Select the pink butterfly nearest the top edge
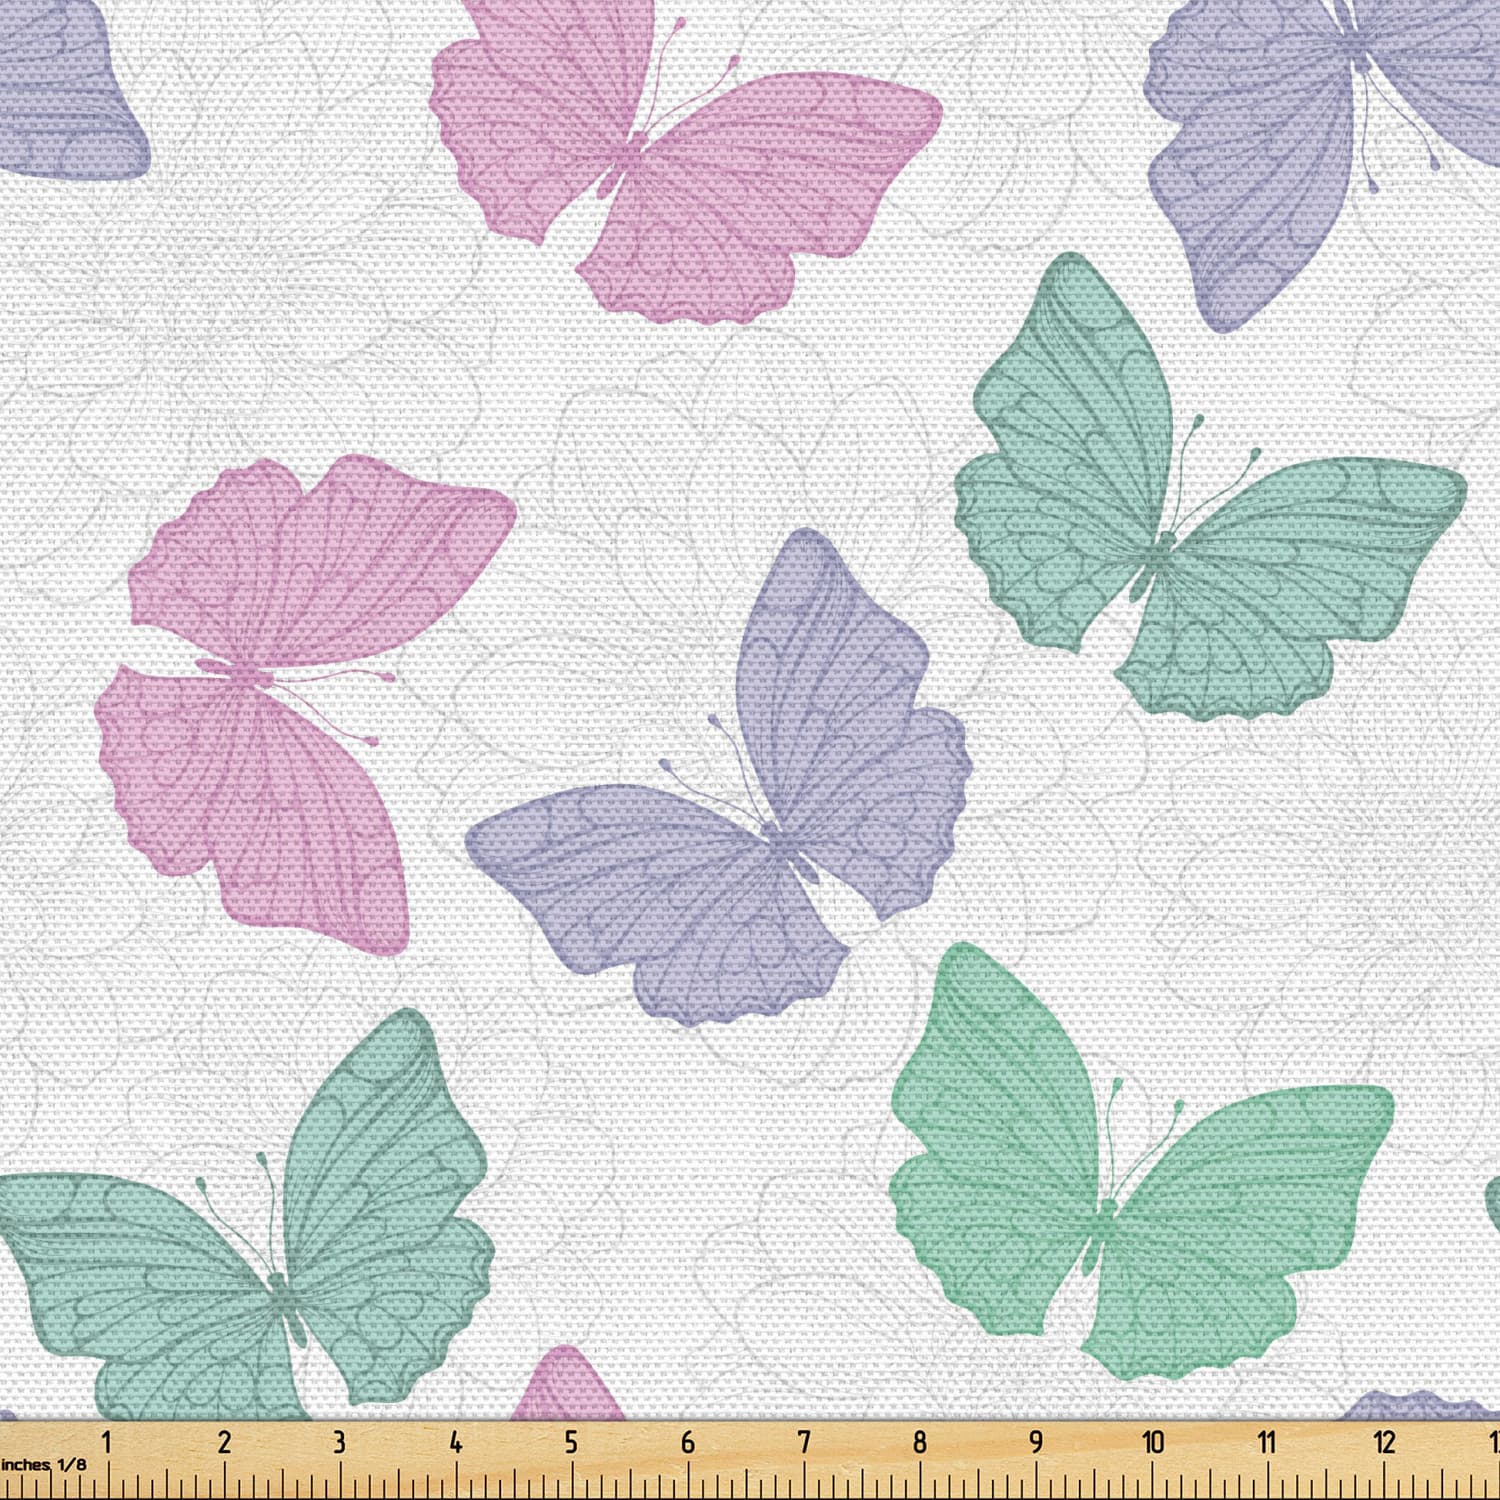Screen dimensions: 1500x1500 685,160
